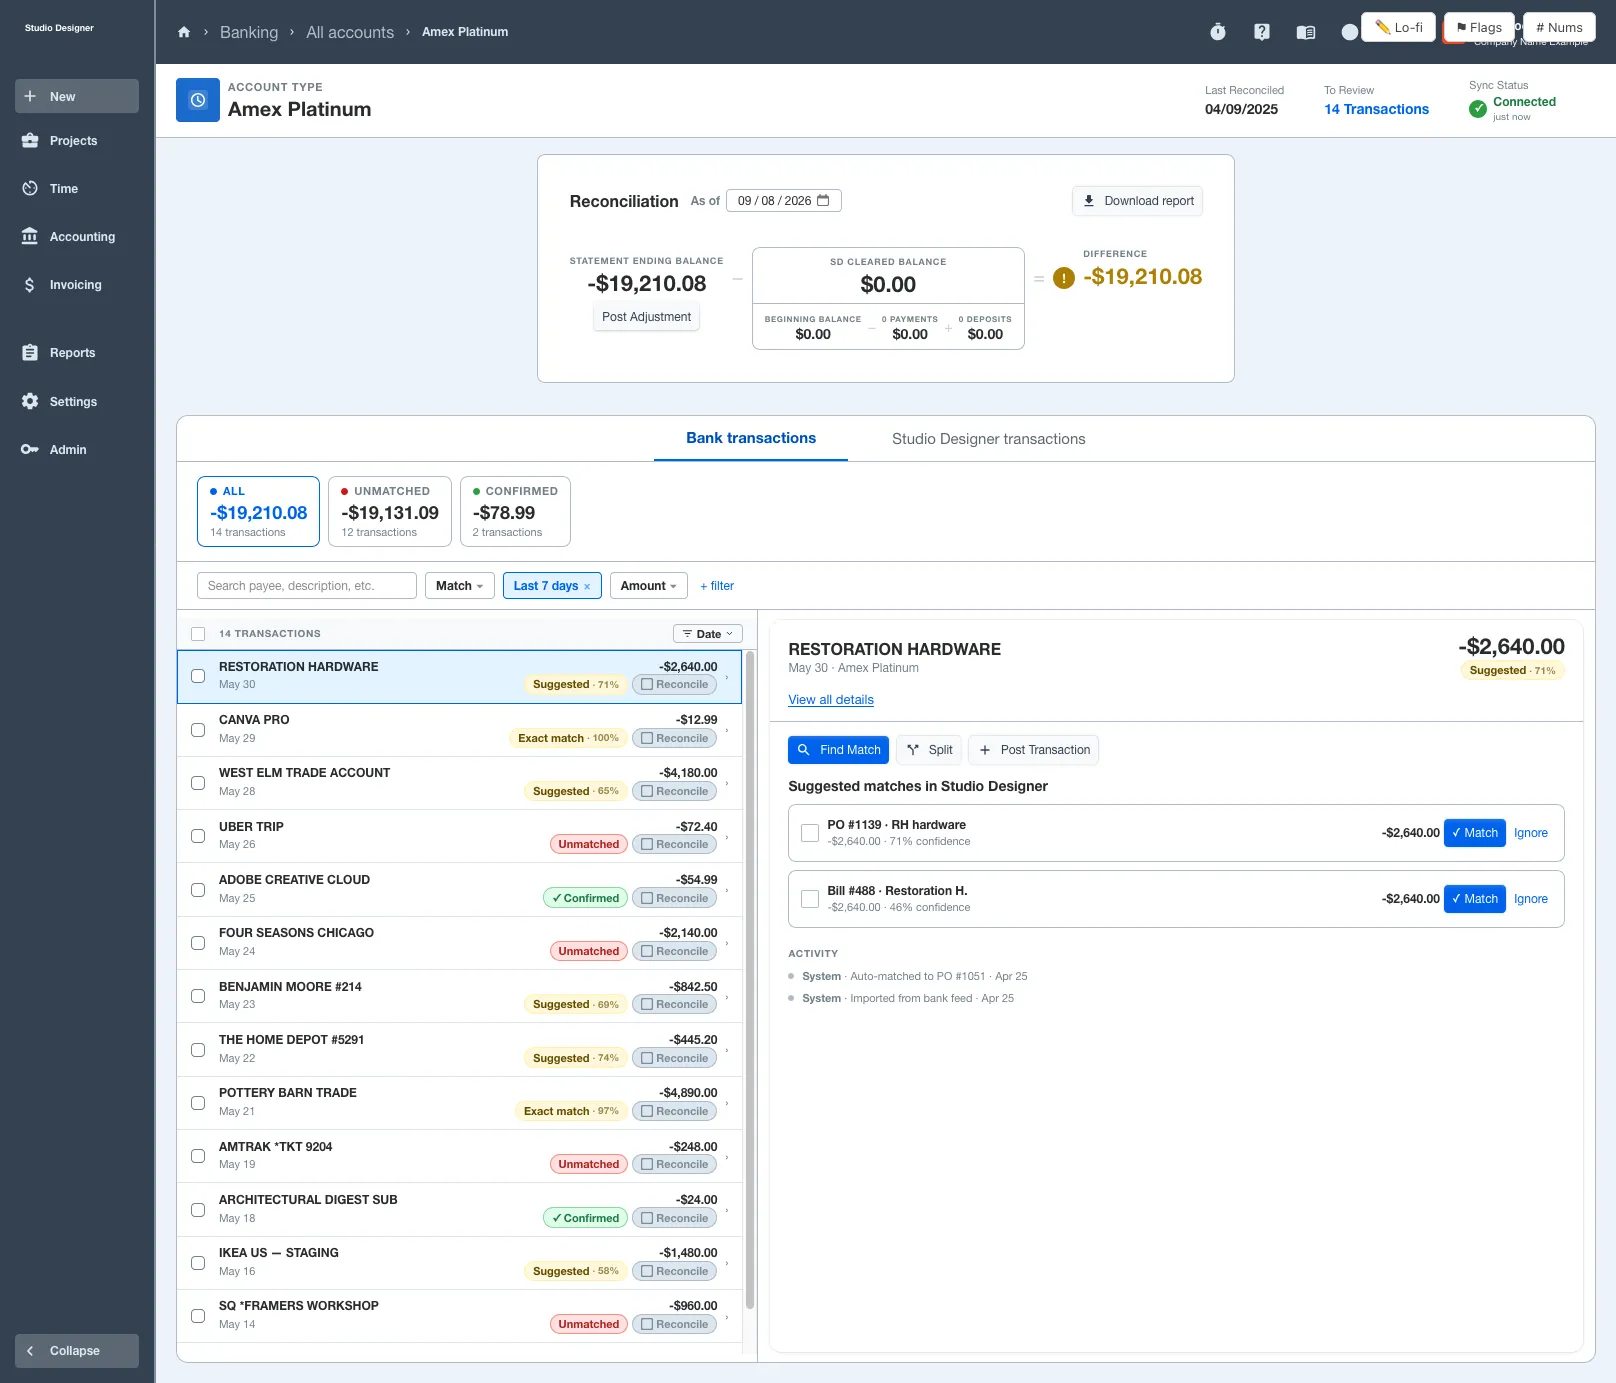The width and height of the screenshot is (1616, 1383).
Task: Select the Bill #488 suggested match checkbox
Action: pyautogui.click(x=810, y=899)
